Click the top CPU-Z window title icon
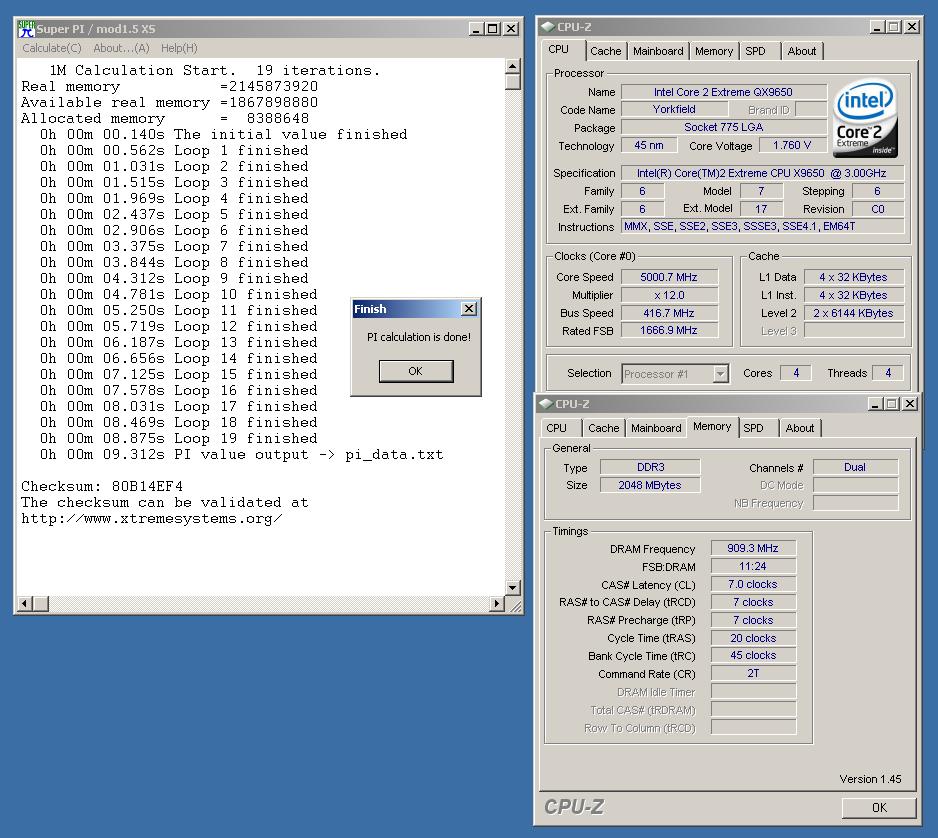The height and width of the screenshot is (838, 938). click(x=547, y=27)
